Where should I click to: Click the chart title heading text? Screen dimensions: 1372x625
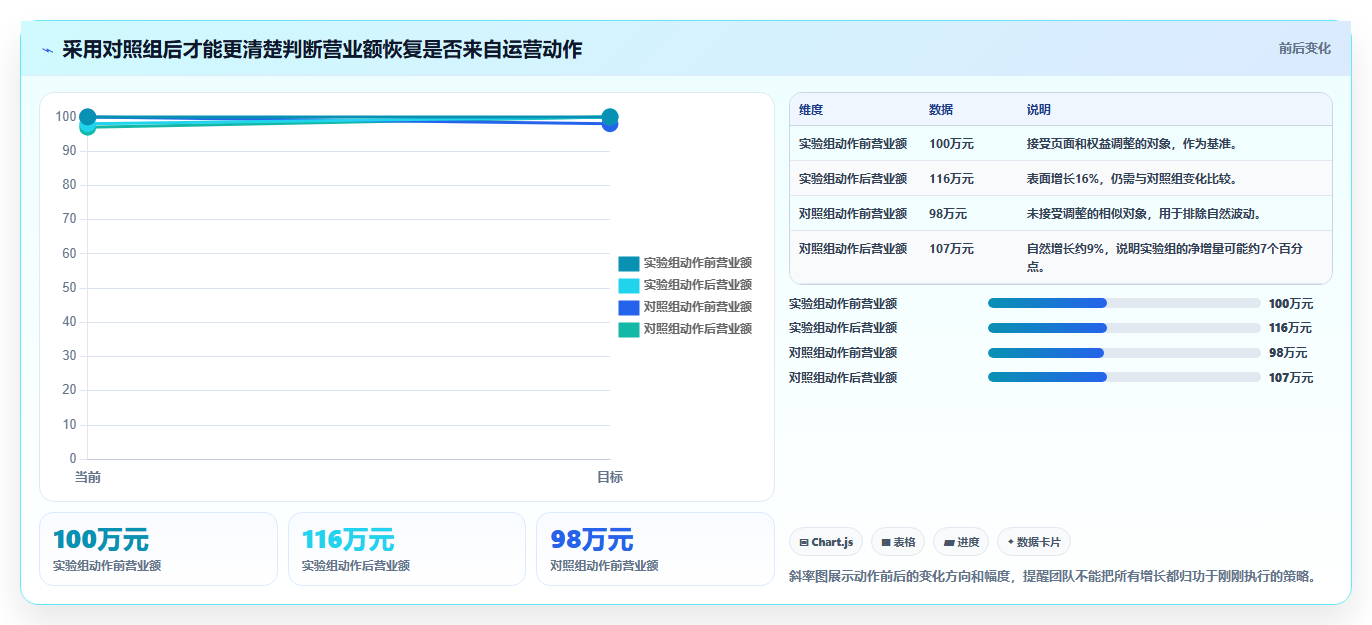pos(322,50)
